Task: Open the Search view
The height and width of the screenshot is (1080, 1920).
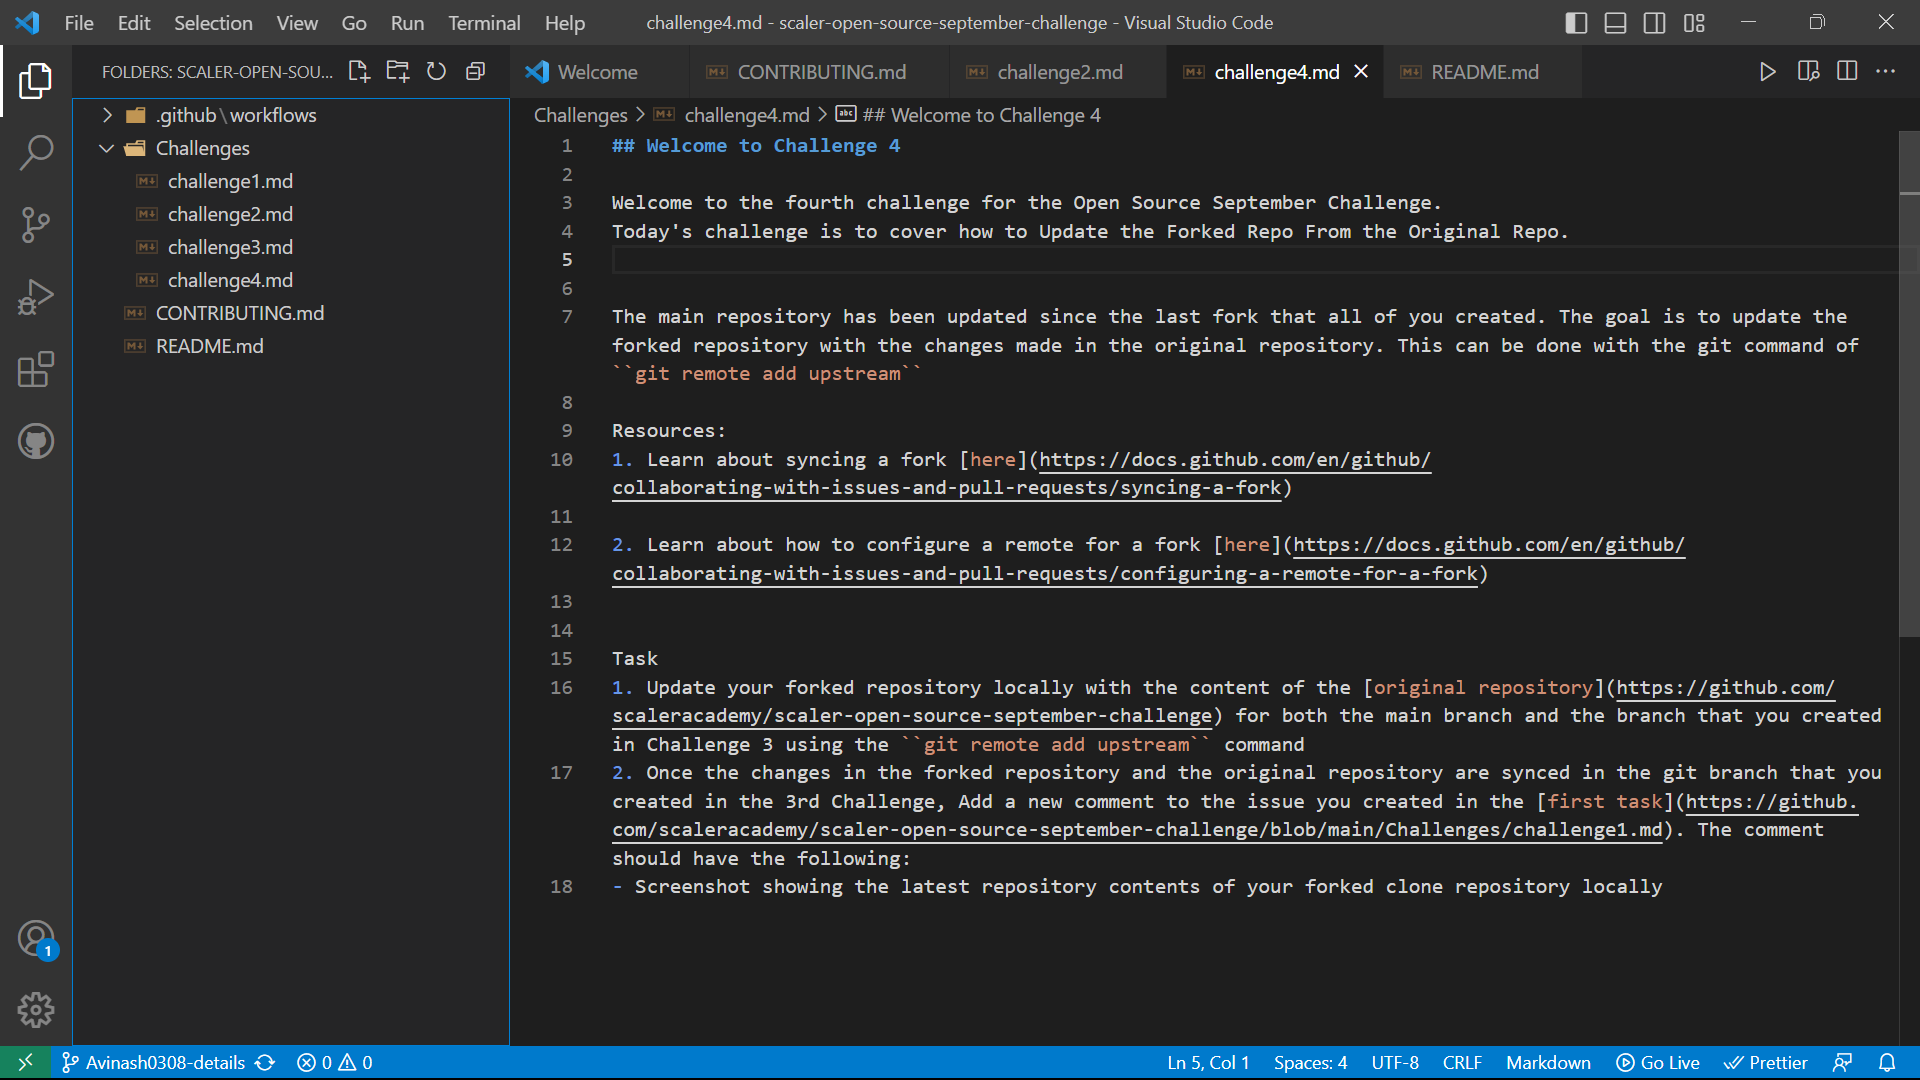Action: tap(36, 152)
